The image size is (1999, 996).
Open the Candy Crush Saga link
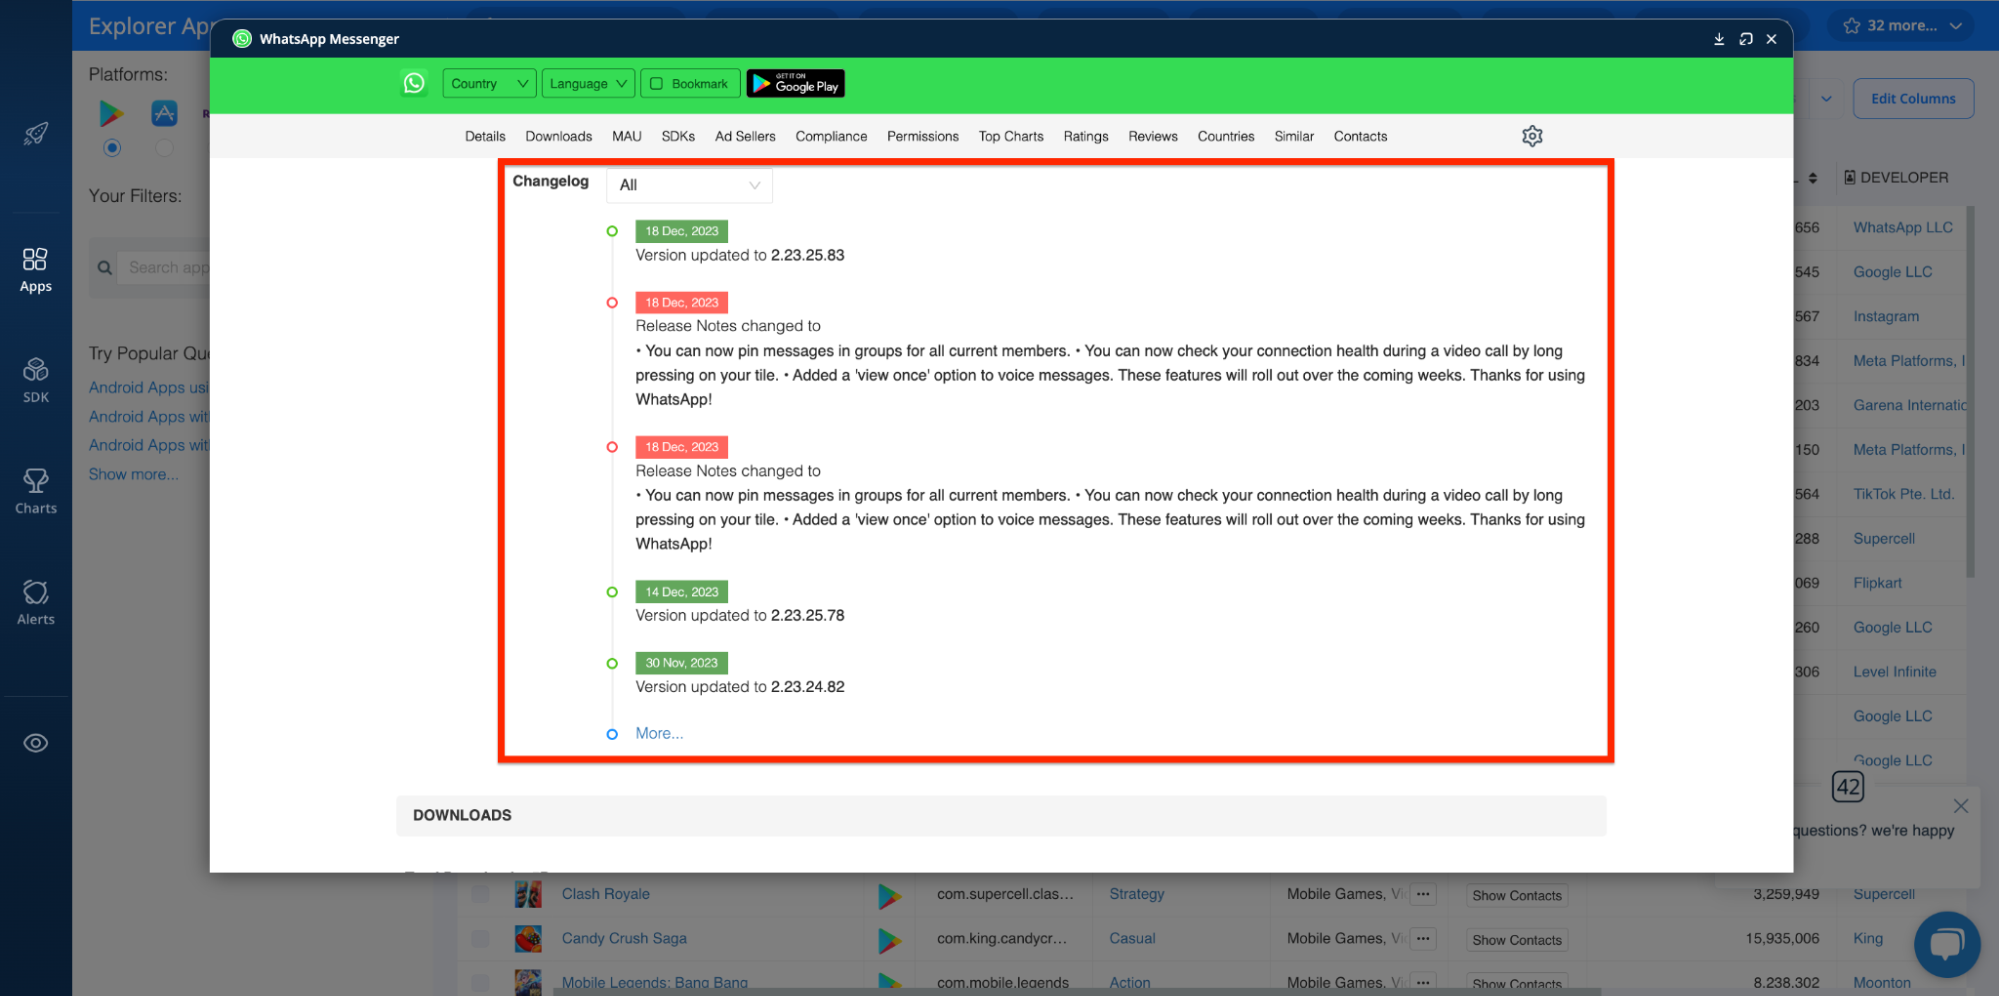pos(624,938)
